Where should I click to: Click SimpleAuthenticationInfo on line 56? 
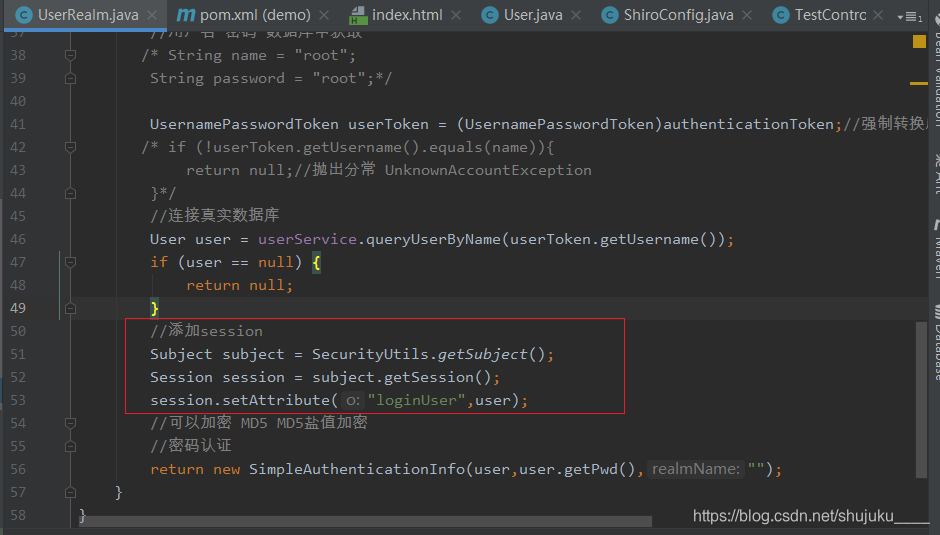pos(357,469)
